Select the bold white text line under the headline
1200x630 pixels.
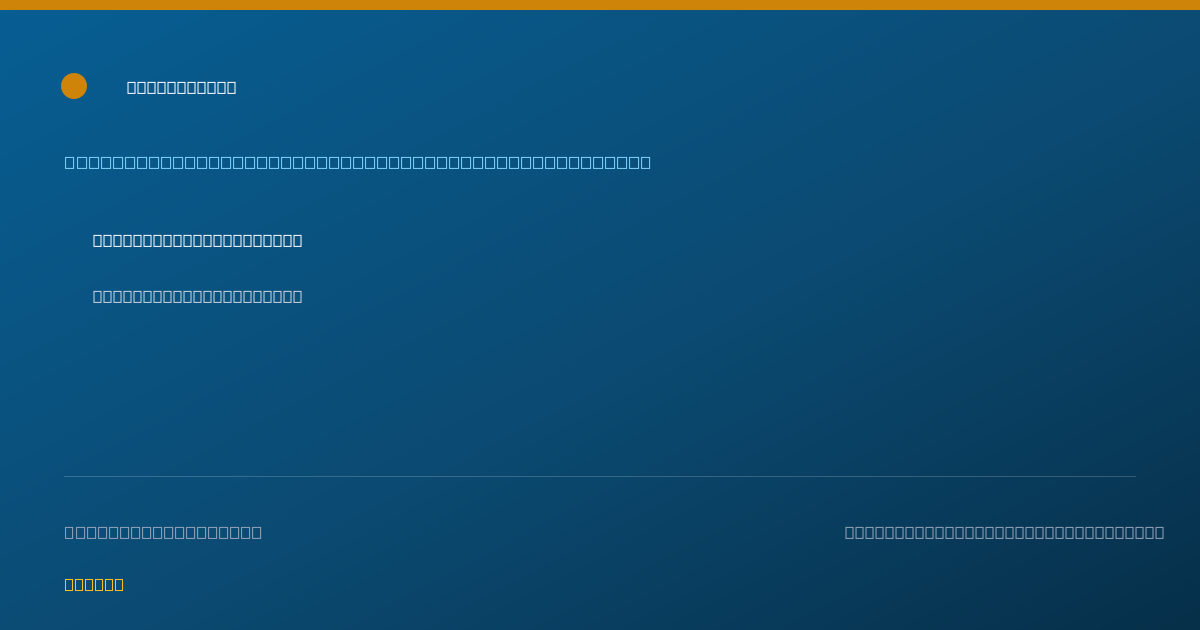[198, 240]
